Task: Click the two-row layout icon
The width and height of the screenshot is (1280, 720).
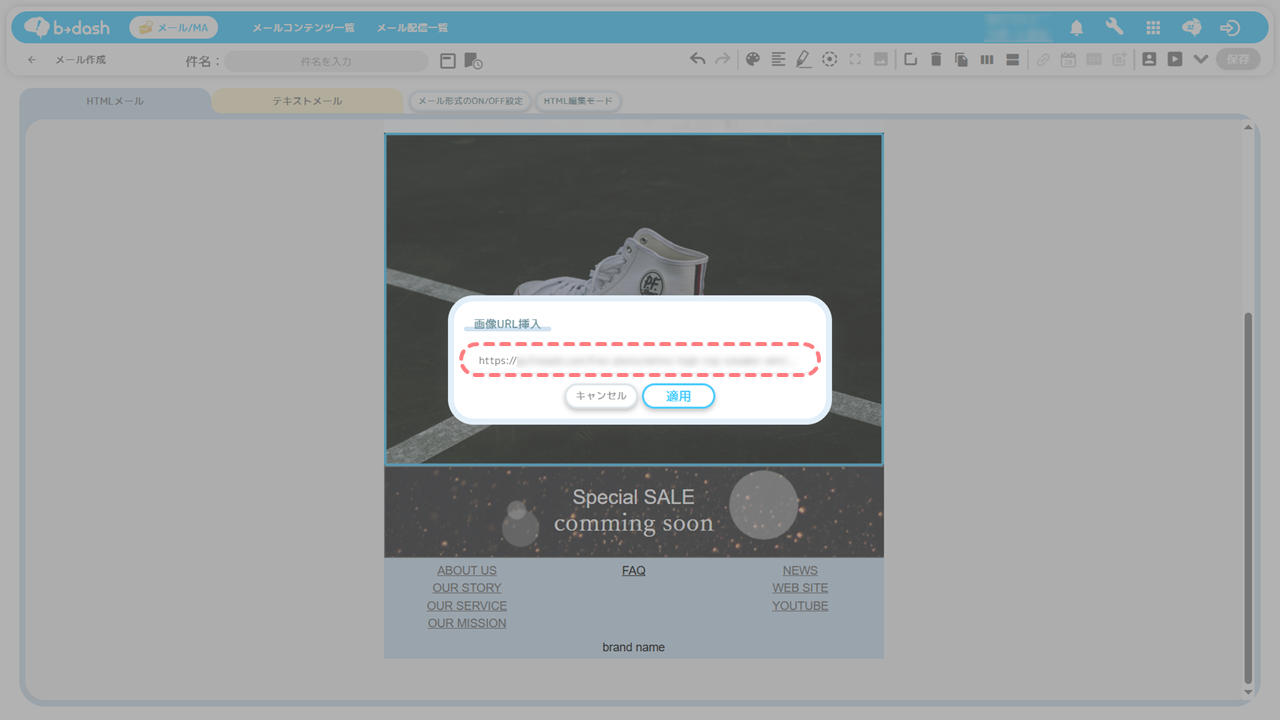Action: (1012, 59)
